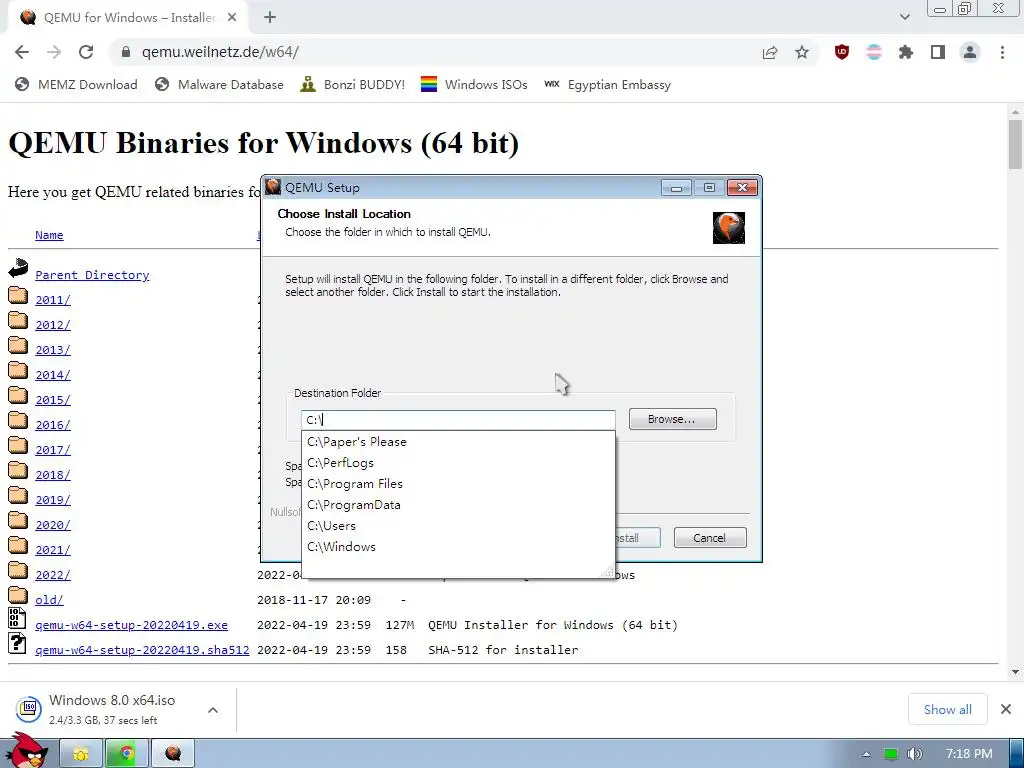Screen dimensions: 1024x768
Task: Open the 2021/ folder link
Action: click(x=53, y=550)
